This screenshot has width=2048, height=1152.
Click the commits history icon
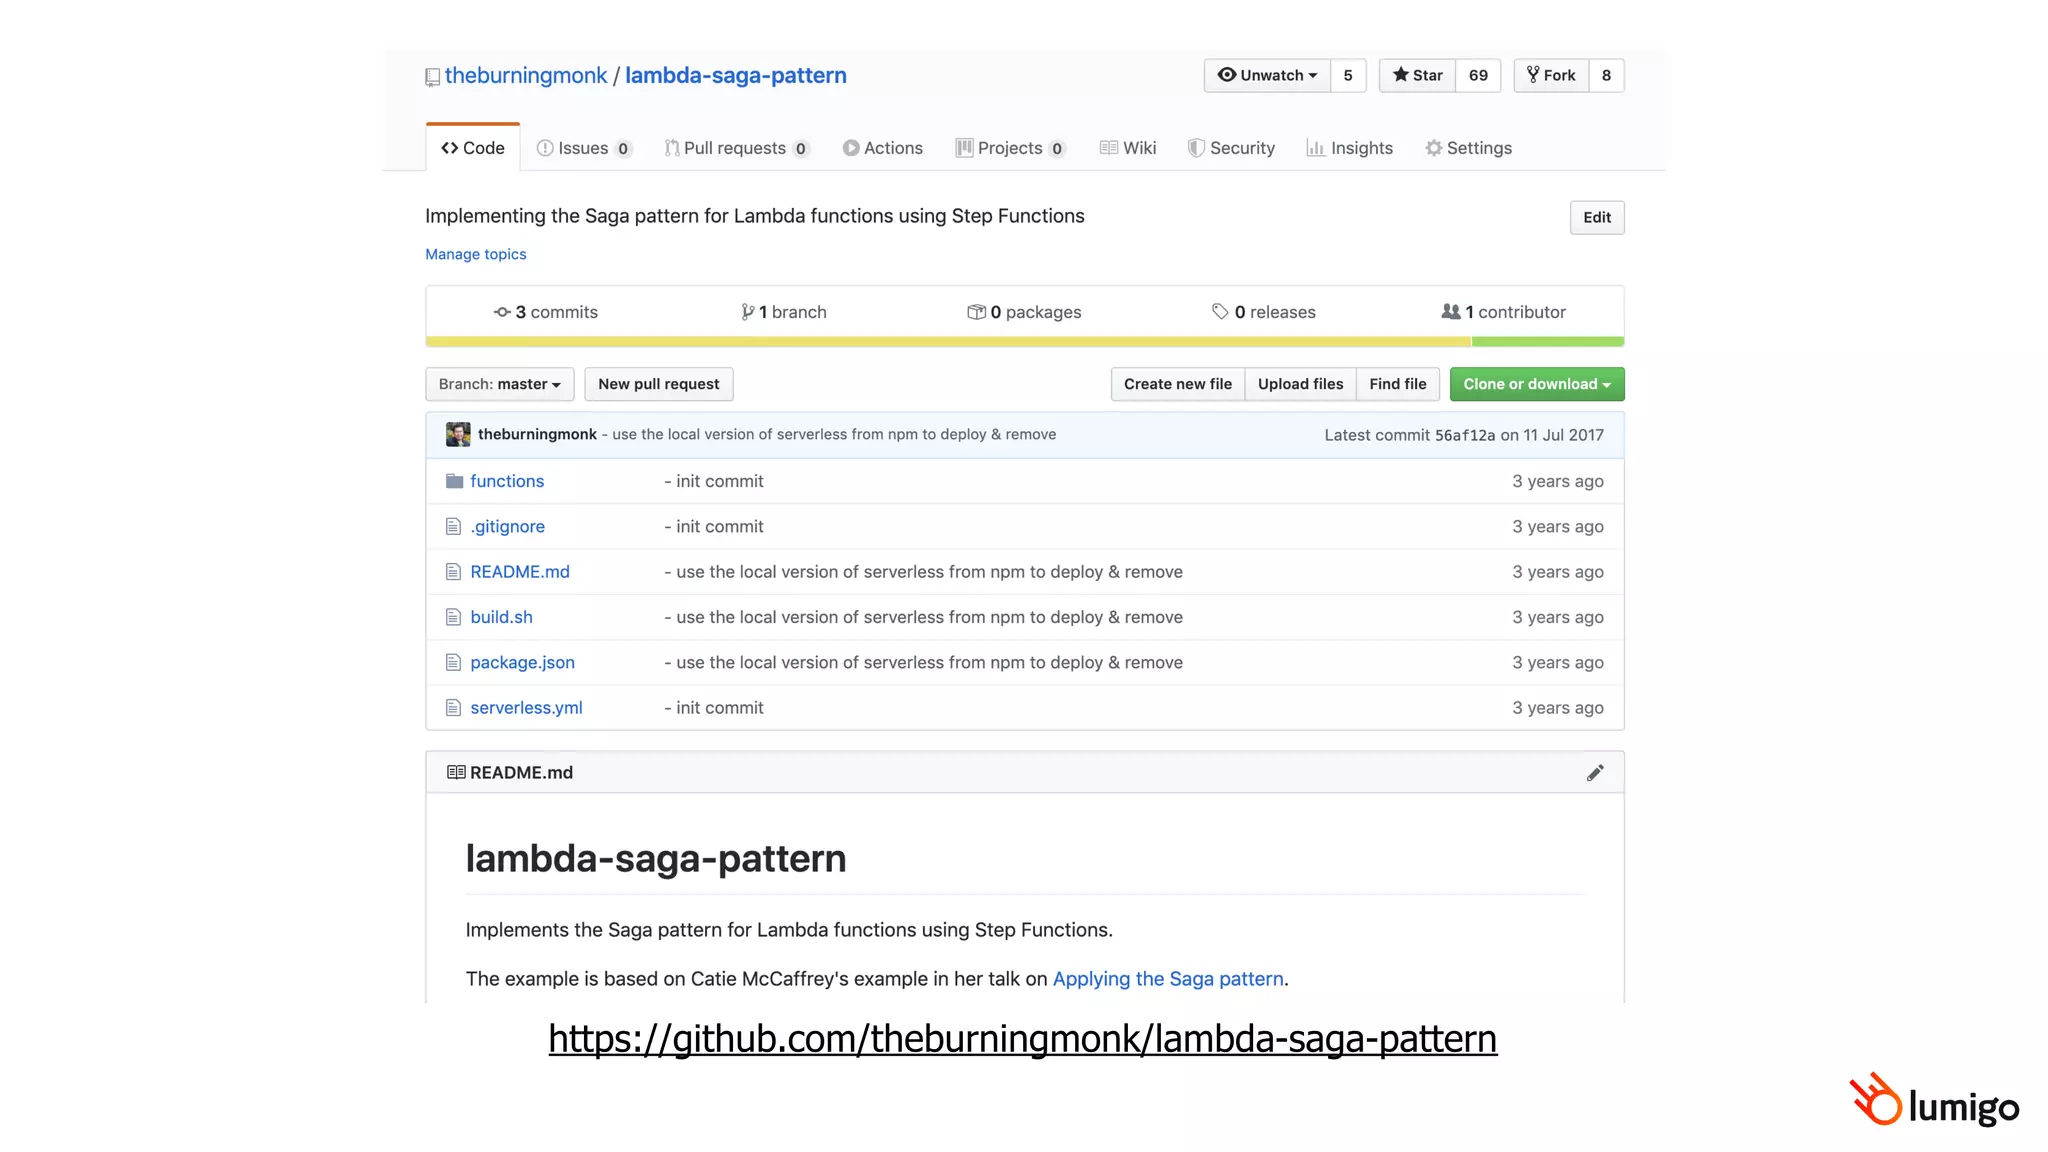pyautogui.click(x=502, y=312)
